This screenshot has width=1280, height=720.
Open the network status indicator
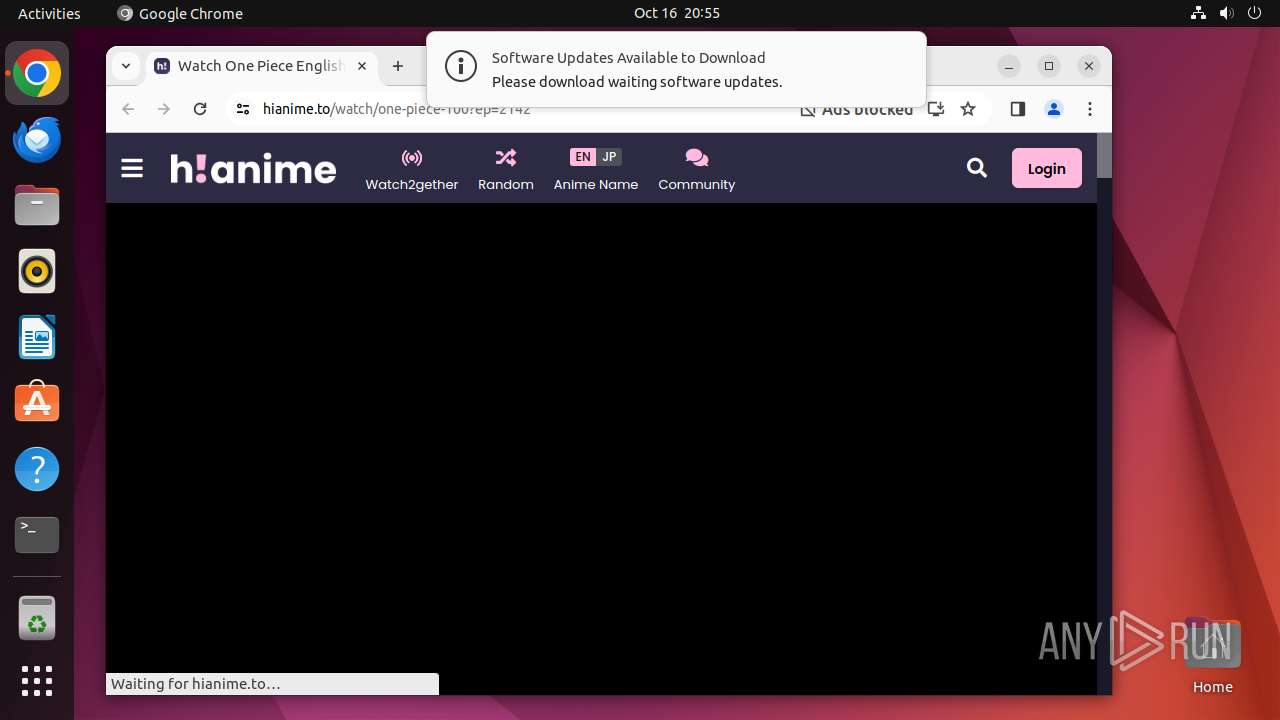(1199, 13)
